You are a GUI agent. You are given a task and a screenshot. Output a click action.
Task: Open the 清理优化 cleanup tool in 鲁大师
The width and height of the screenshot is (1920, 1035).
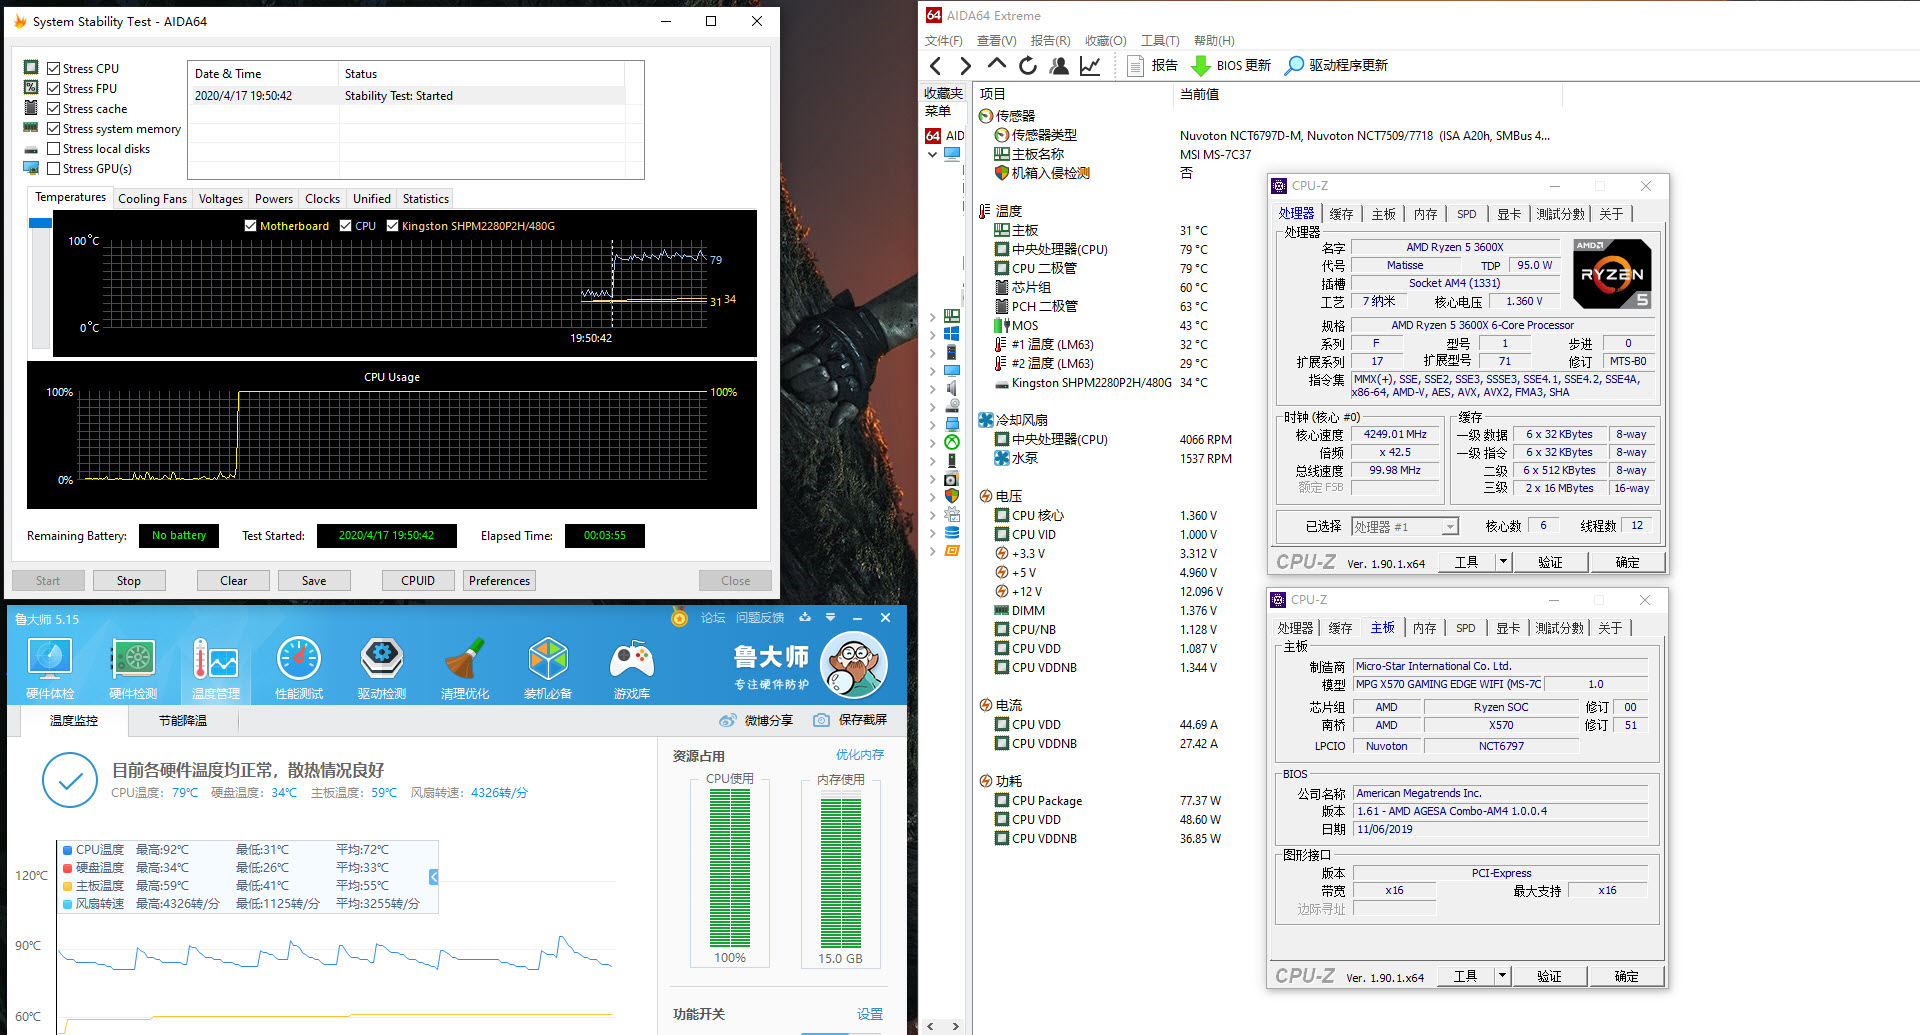(464, 663)
